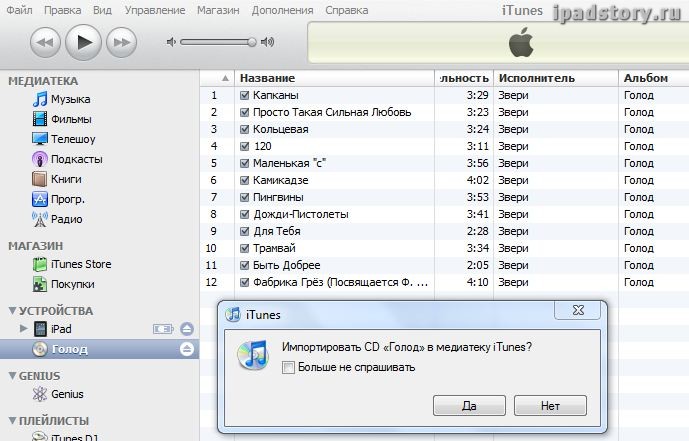This screenshot has width=689, height=441.
Task: Open the Магазин menu
Action: point(218,10)
